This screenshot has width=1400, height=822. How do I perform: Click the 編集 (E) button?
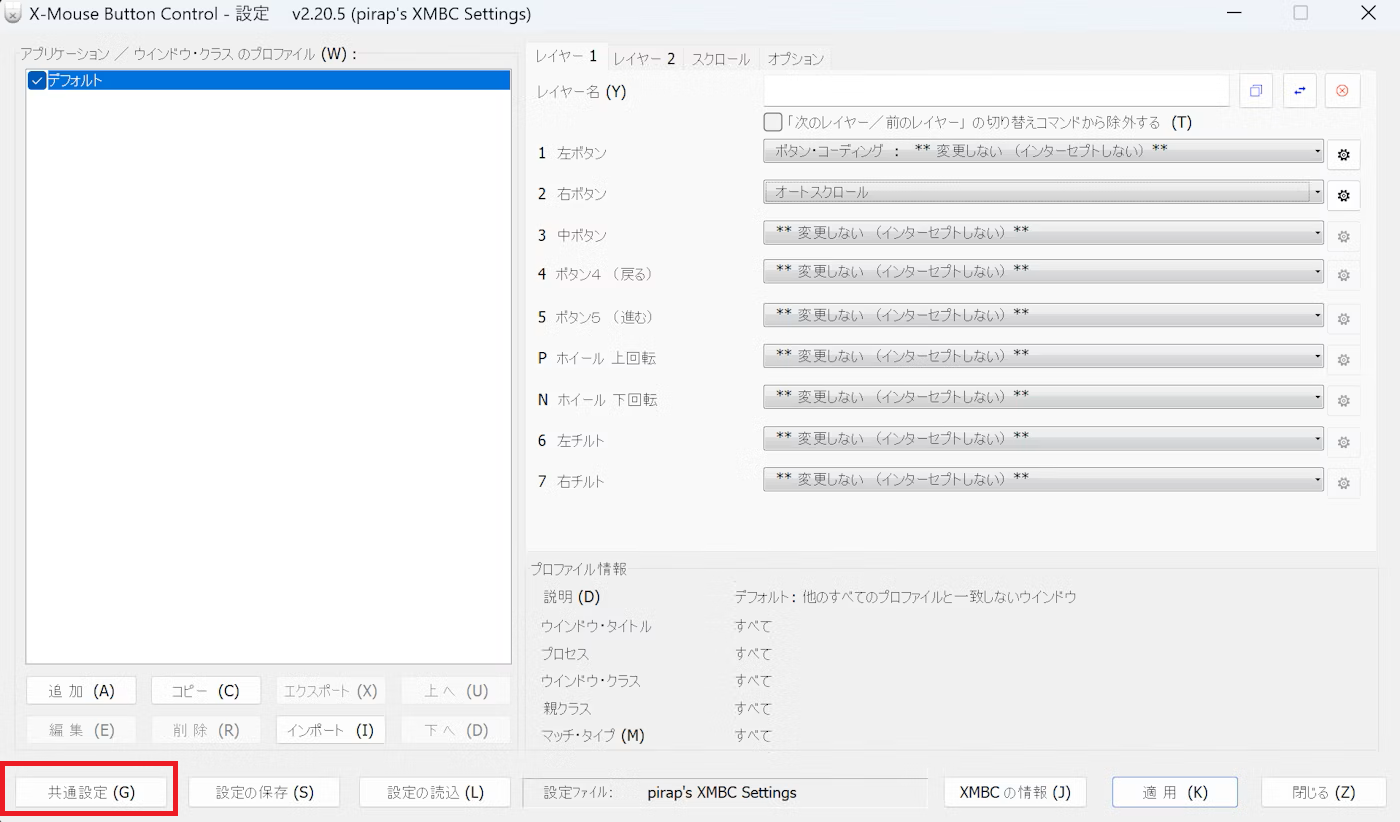82,730
